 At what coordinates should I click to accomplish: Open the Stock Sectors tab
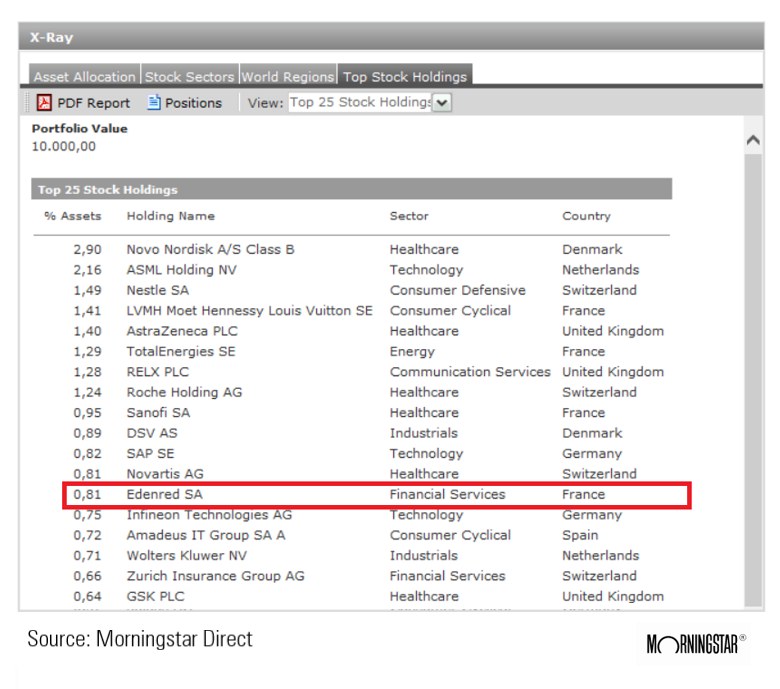click(189, 76)
